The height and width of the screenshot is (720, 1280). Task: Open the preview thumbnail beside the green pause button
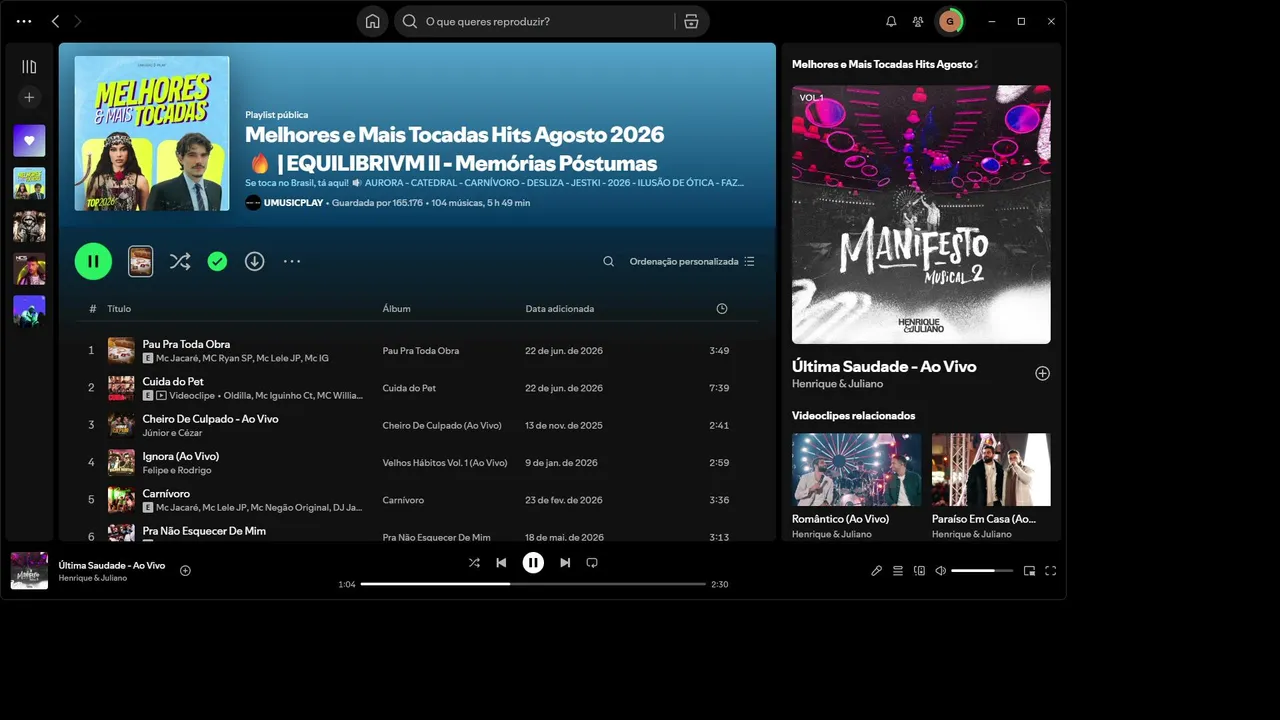click(141, 261)
